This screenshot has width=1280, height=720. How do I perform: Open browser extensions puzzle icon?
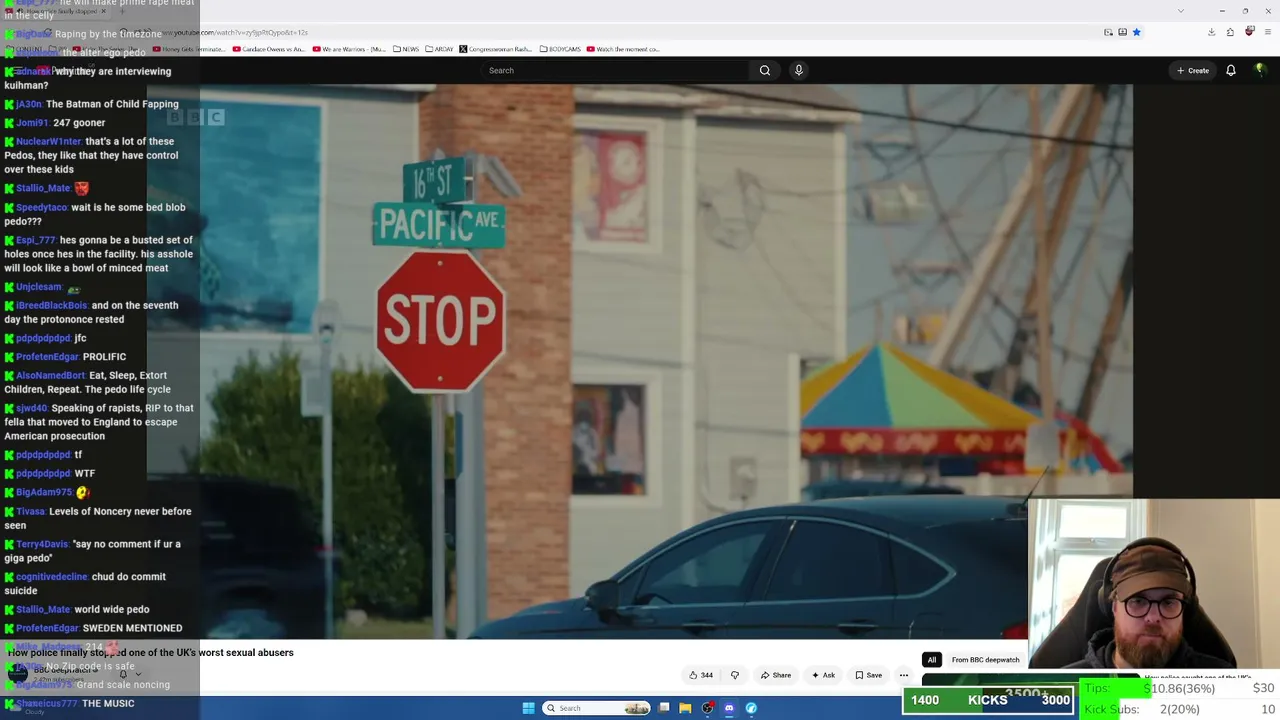click(x=1230, y=32)
